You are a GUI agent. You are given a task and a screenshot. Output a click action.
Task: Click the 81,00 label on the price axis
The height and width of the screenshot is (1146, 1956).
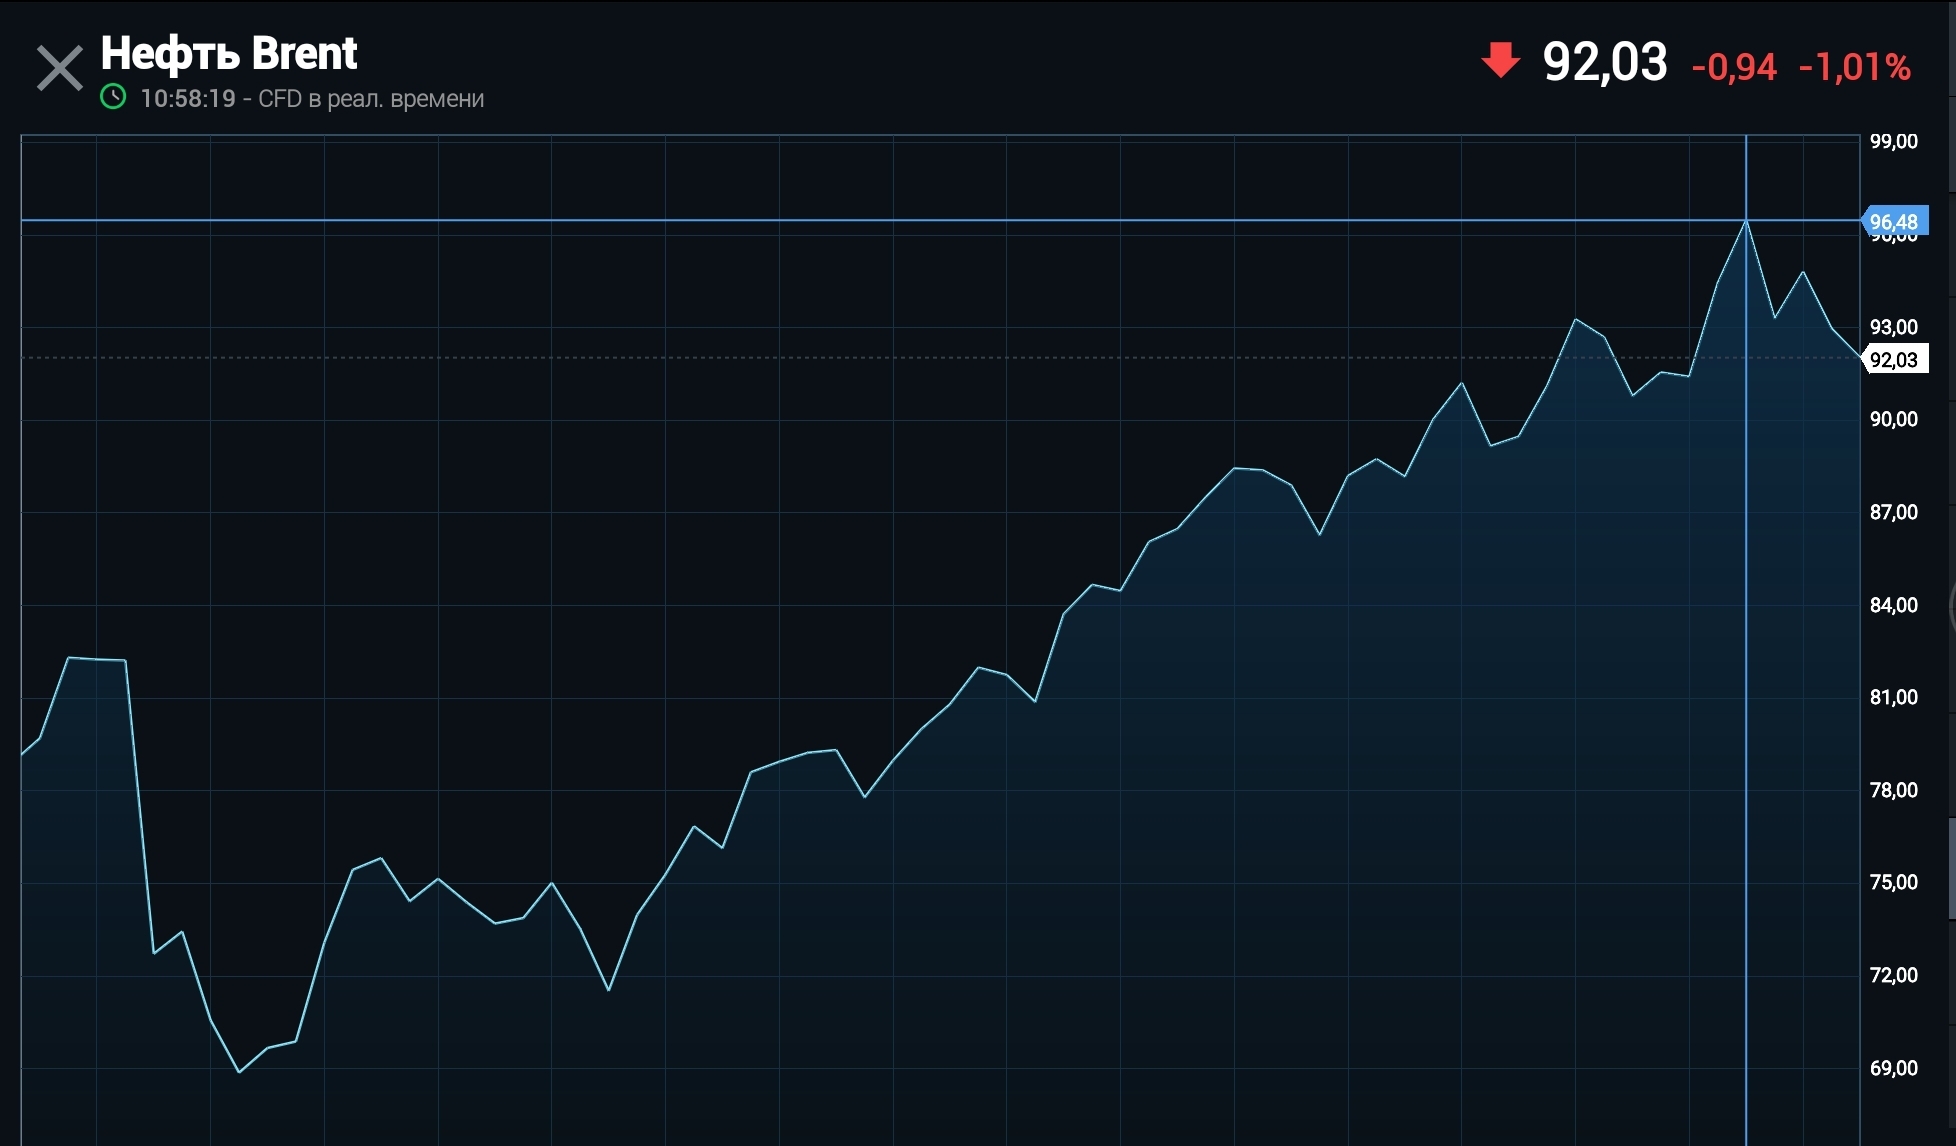pos(1894,697)
